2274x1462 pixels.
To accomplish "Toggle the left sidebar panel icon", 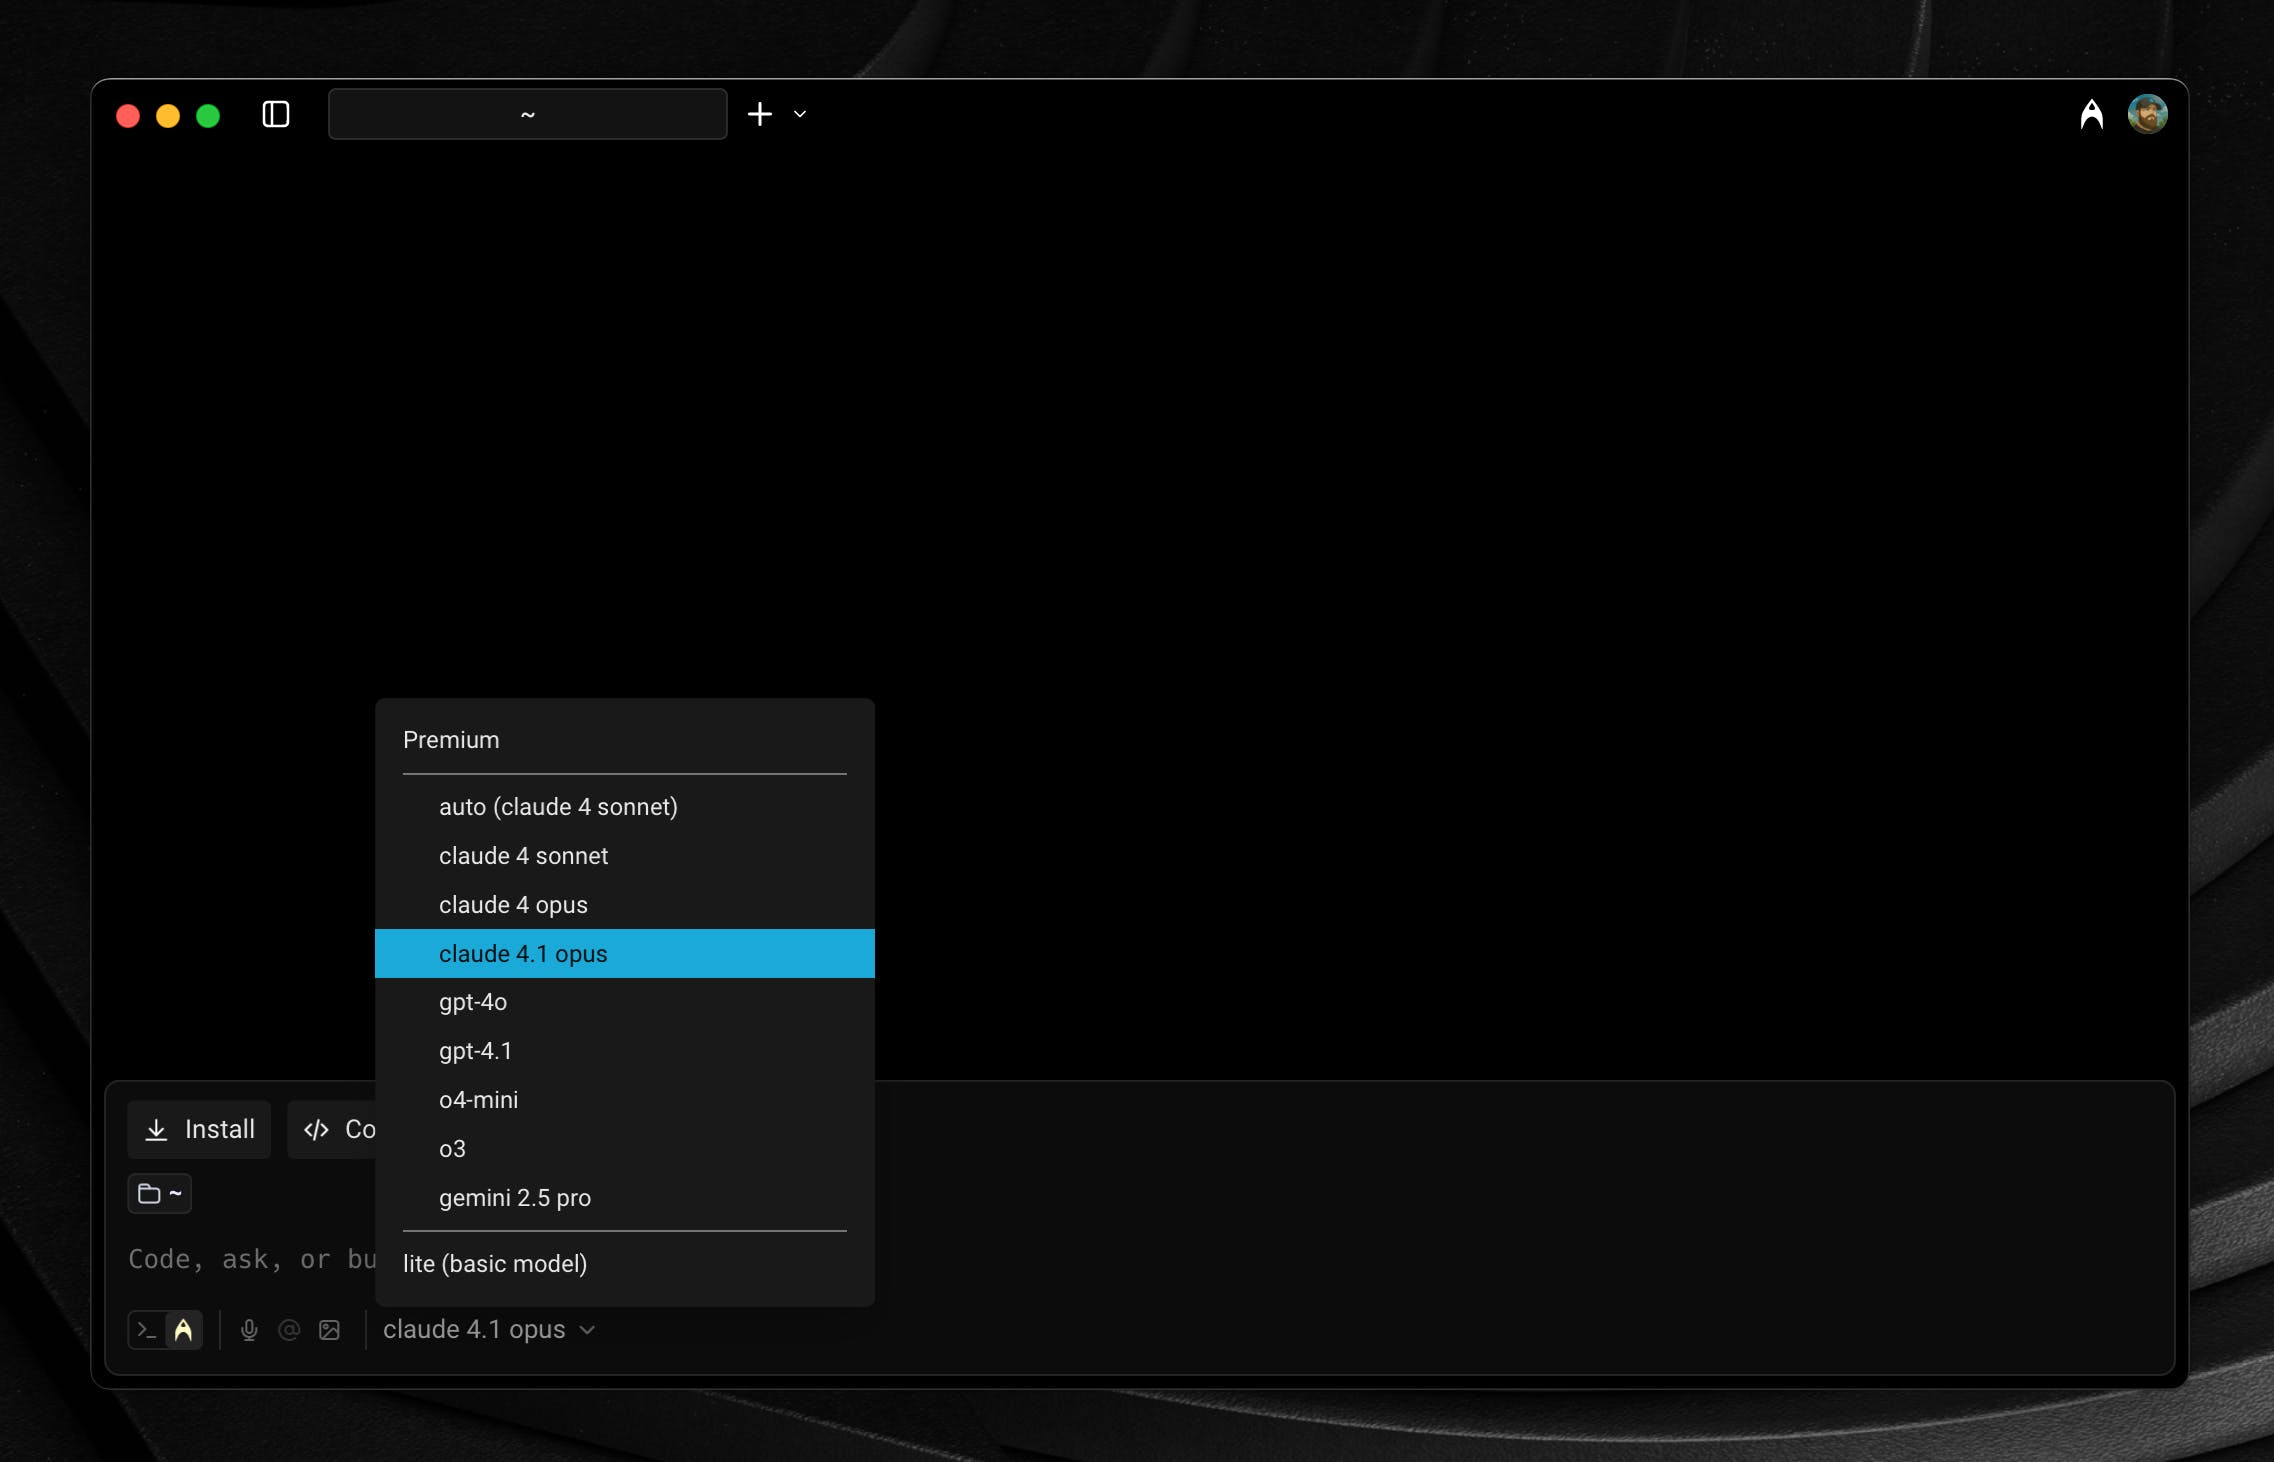I will tap(276, 114).
